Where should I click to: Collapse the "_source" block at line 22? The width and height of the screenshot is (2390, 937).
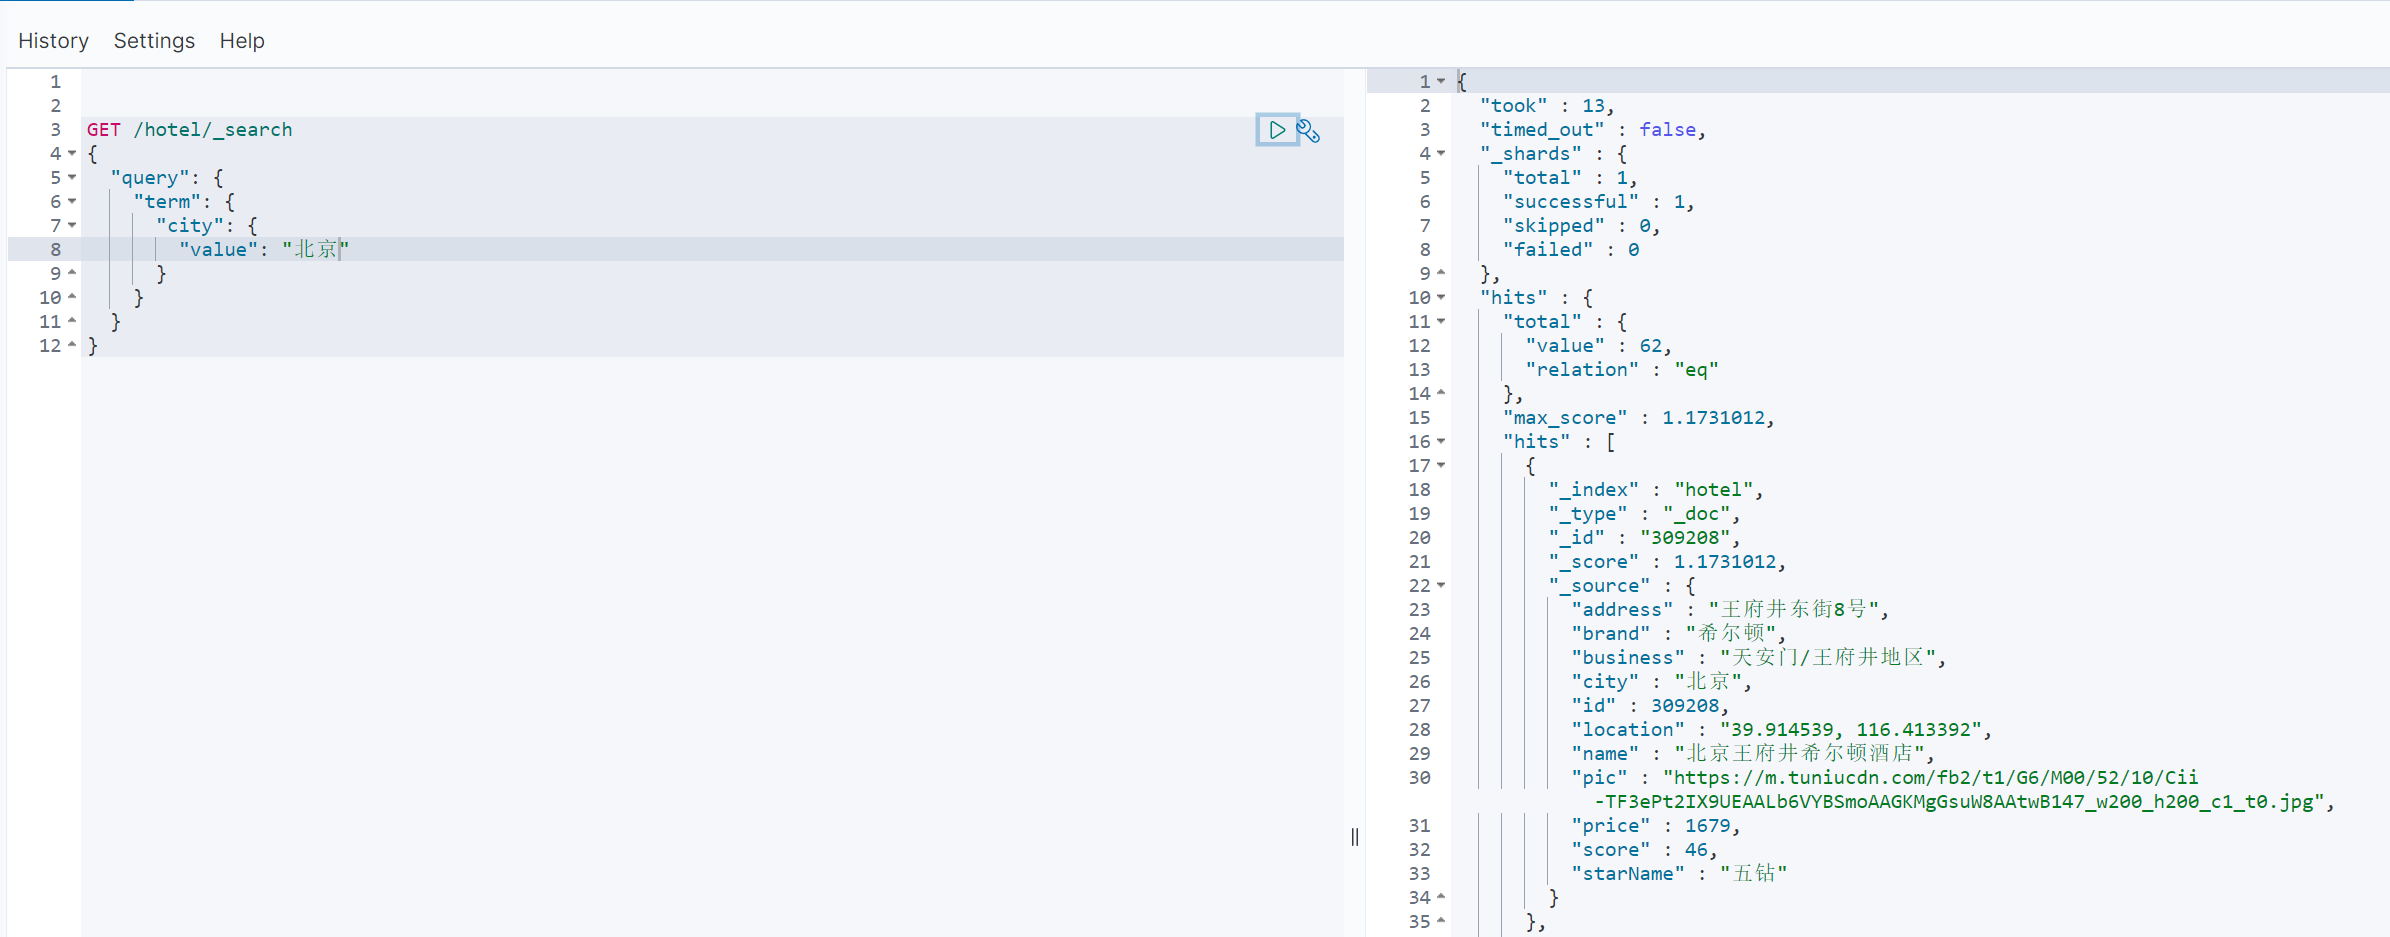pyautogui.click(x=1441, y=585)
